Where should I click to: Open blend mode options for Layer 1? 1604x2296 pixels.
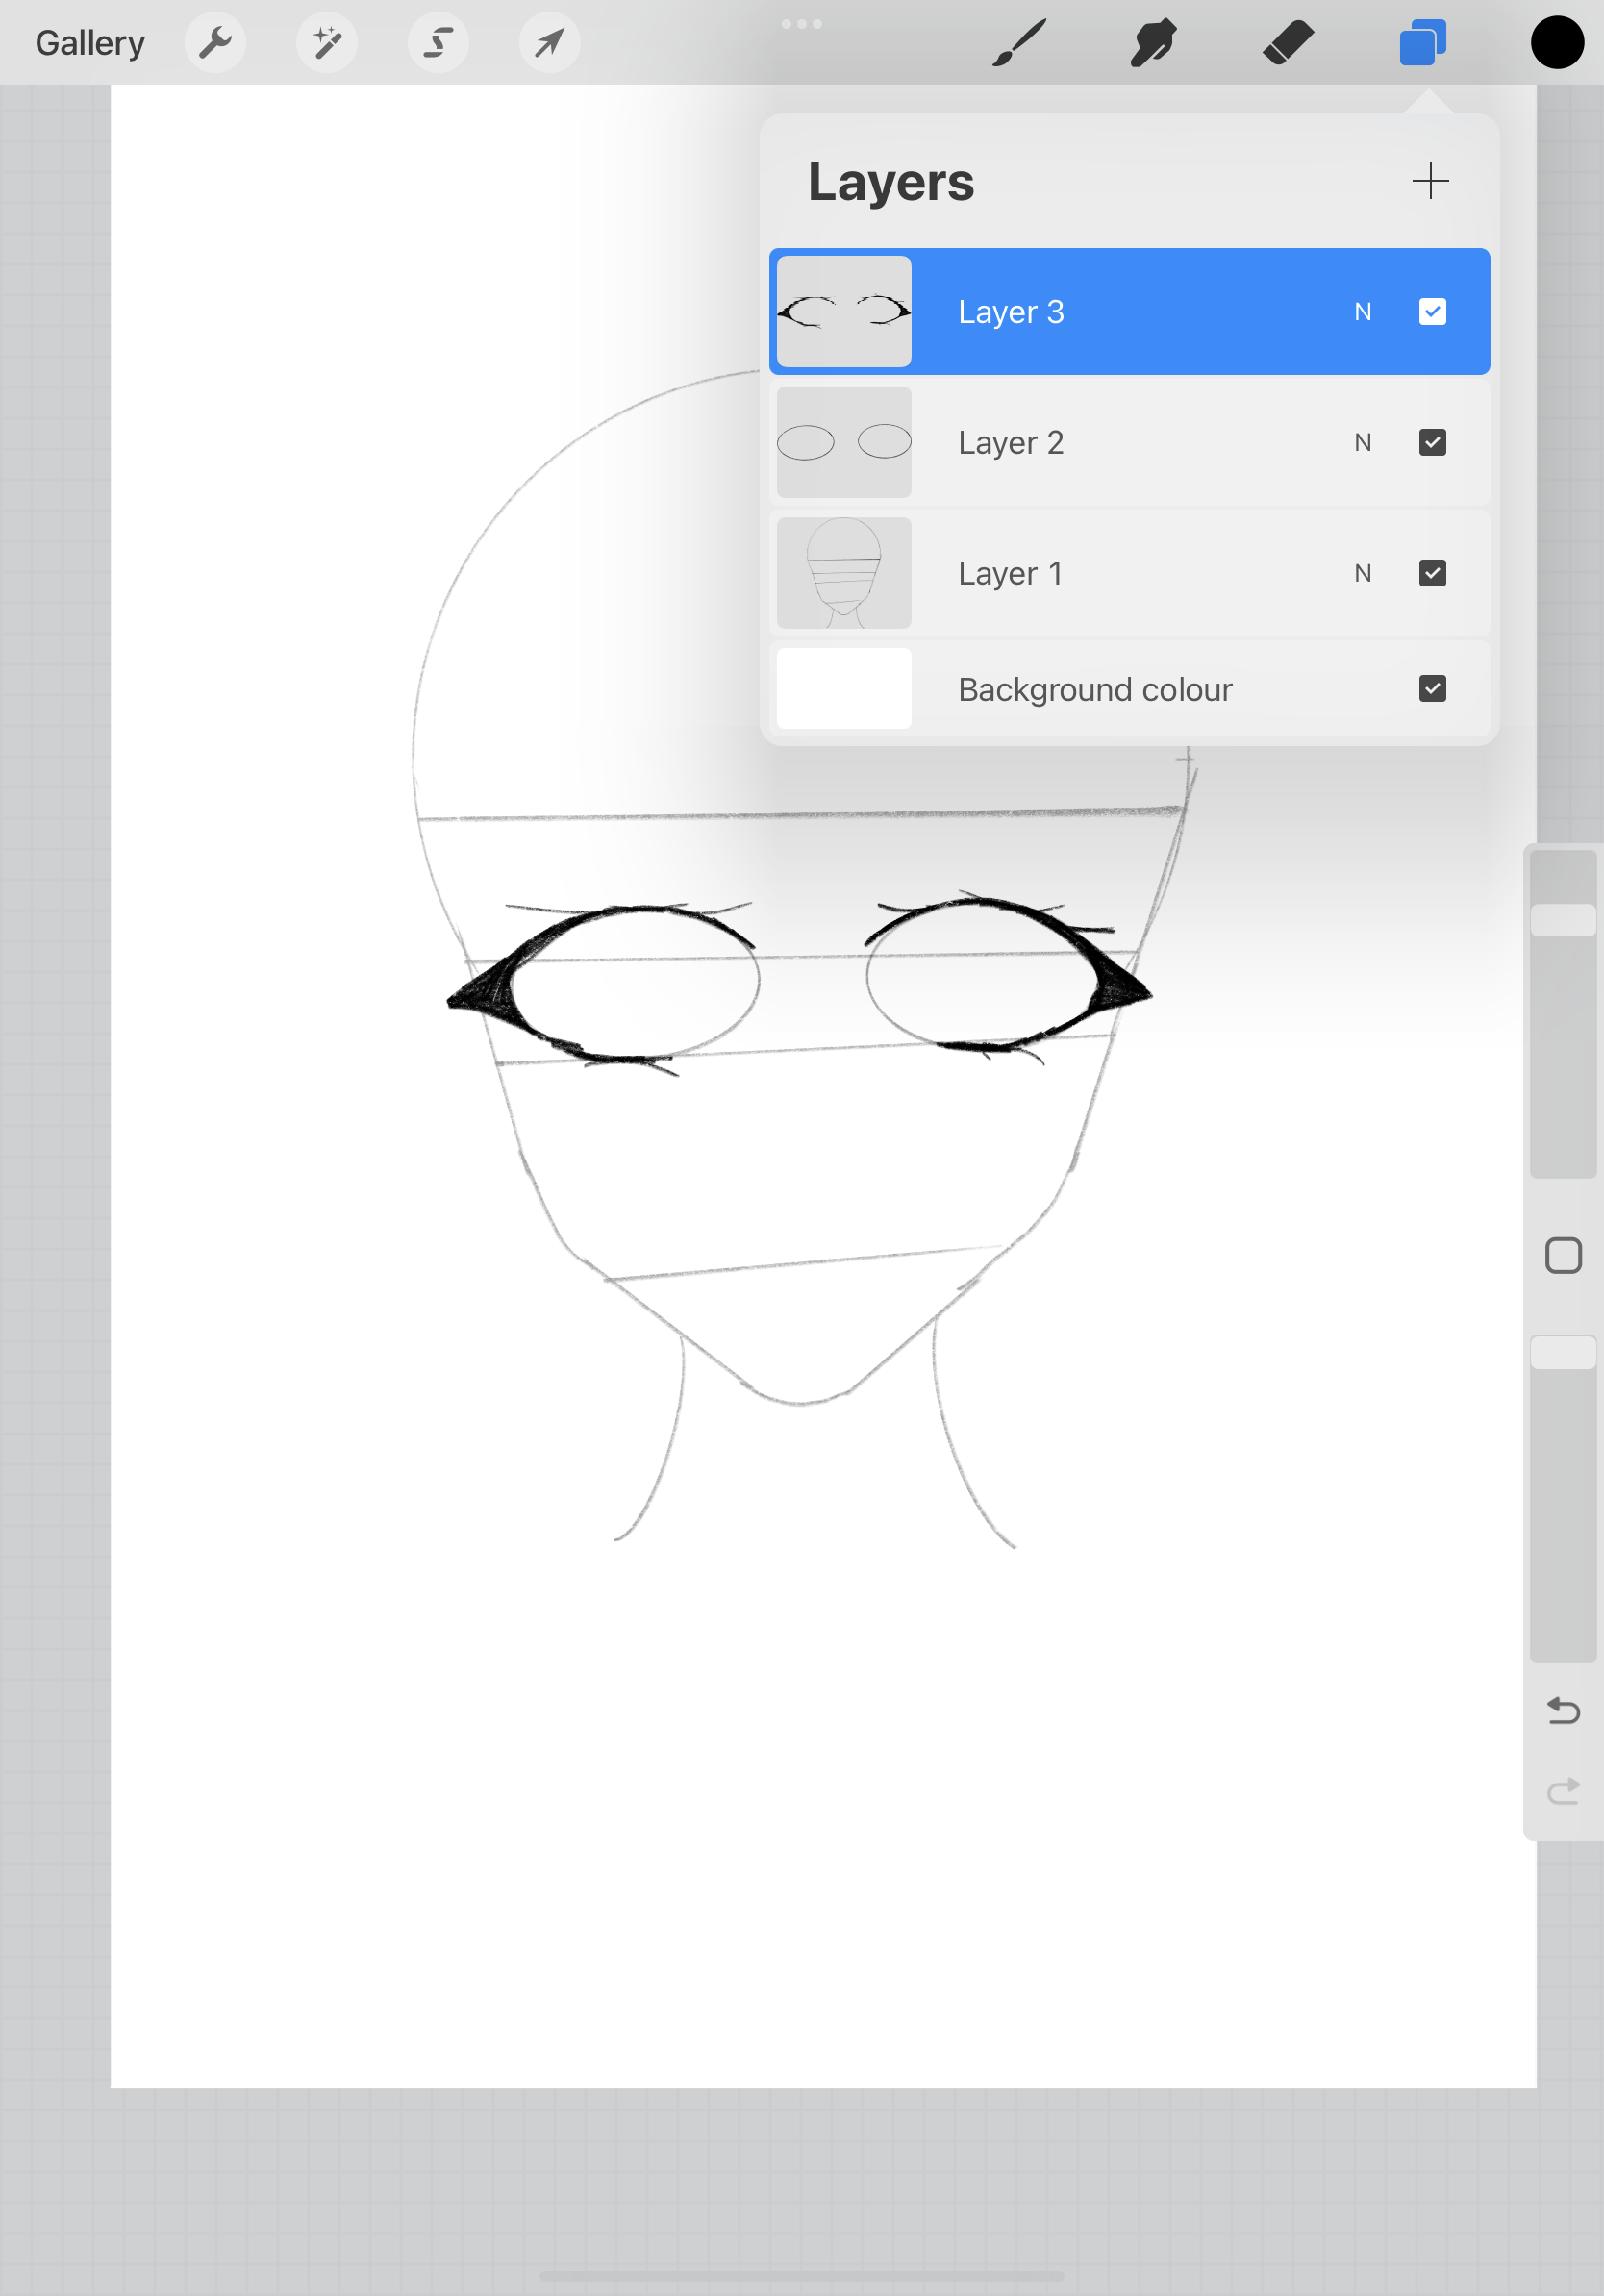pyautogui.click(x=1363, y=573)
